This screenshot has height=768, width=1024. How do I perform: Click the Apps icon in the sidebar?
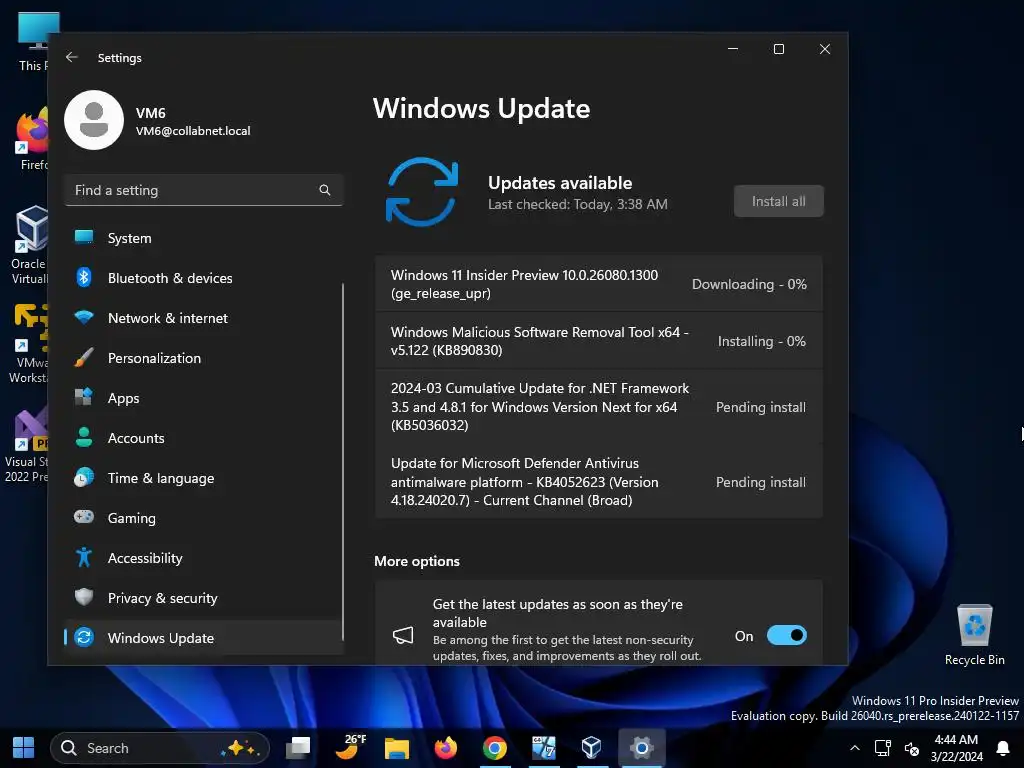tap(84, 397)
